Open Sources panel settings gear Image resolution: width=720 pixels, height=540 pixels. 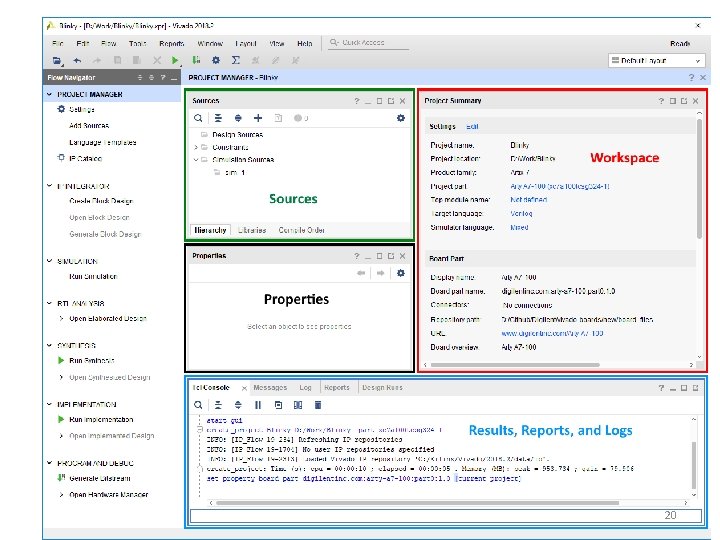point(401,118)
